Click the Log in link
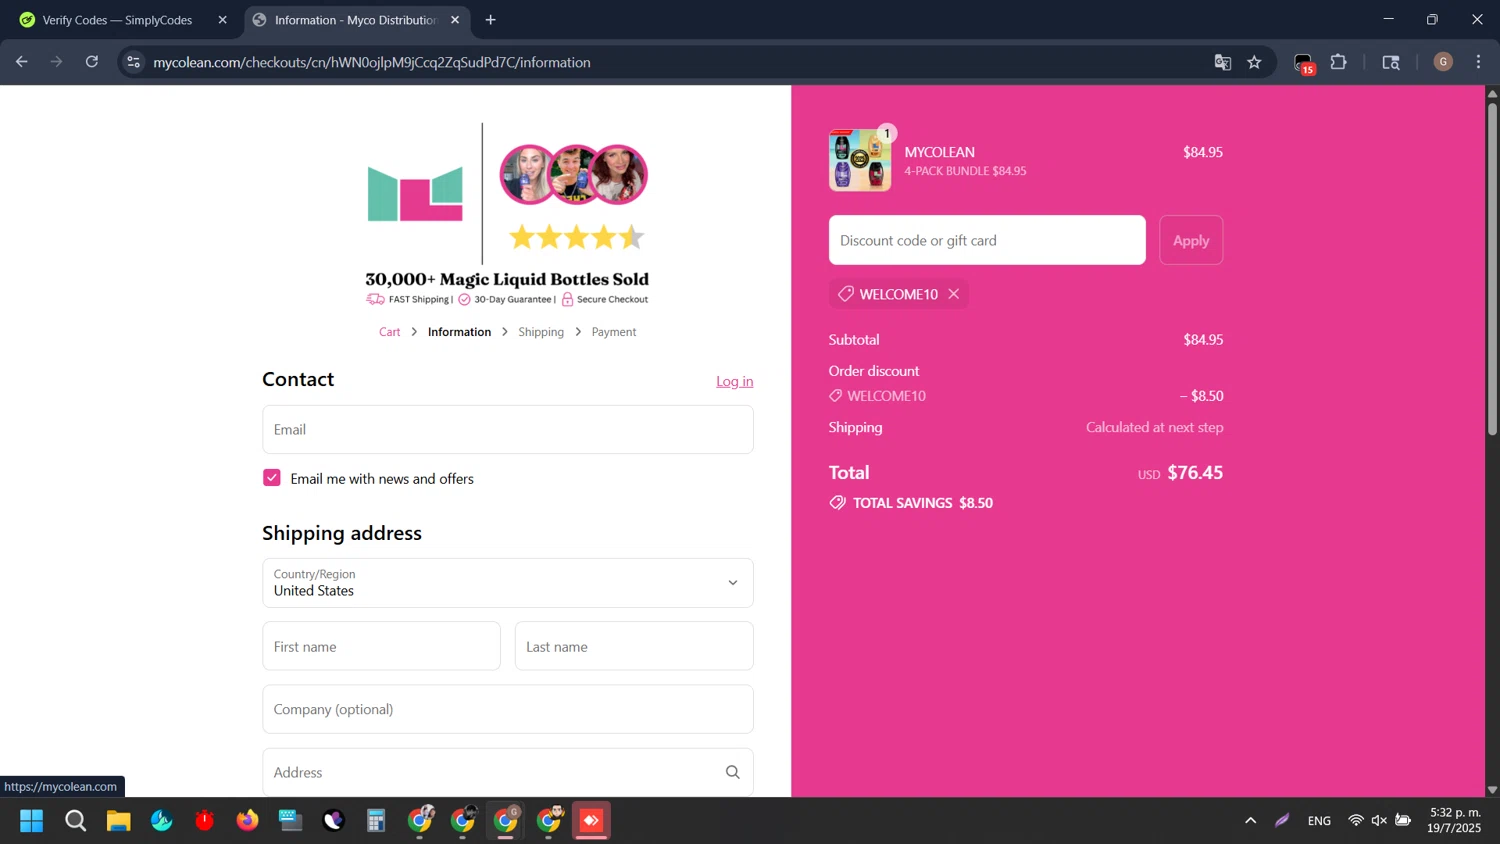The width and height of the screenshot is (1500, 844). [735, 381]
